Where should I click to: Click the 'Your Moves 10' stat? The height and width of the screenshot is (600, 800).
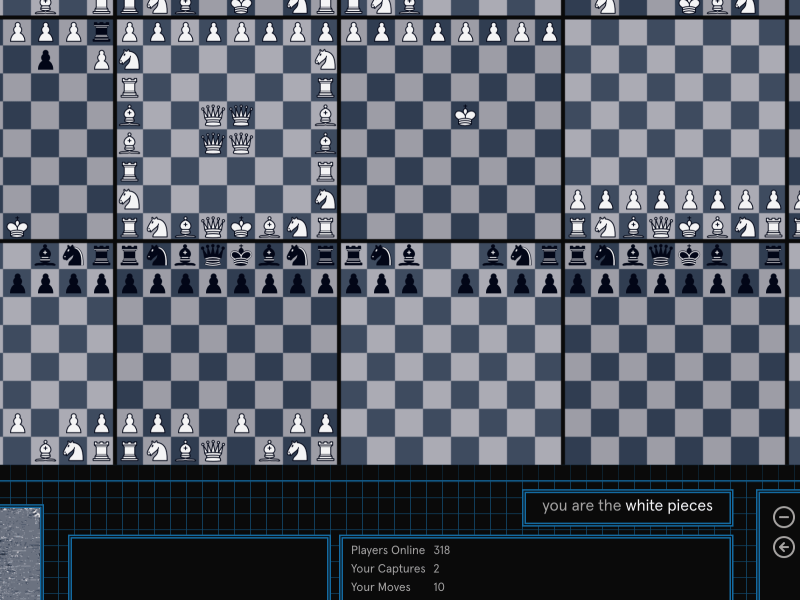pyautogui.click(x=398, y=587)
